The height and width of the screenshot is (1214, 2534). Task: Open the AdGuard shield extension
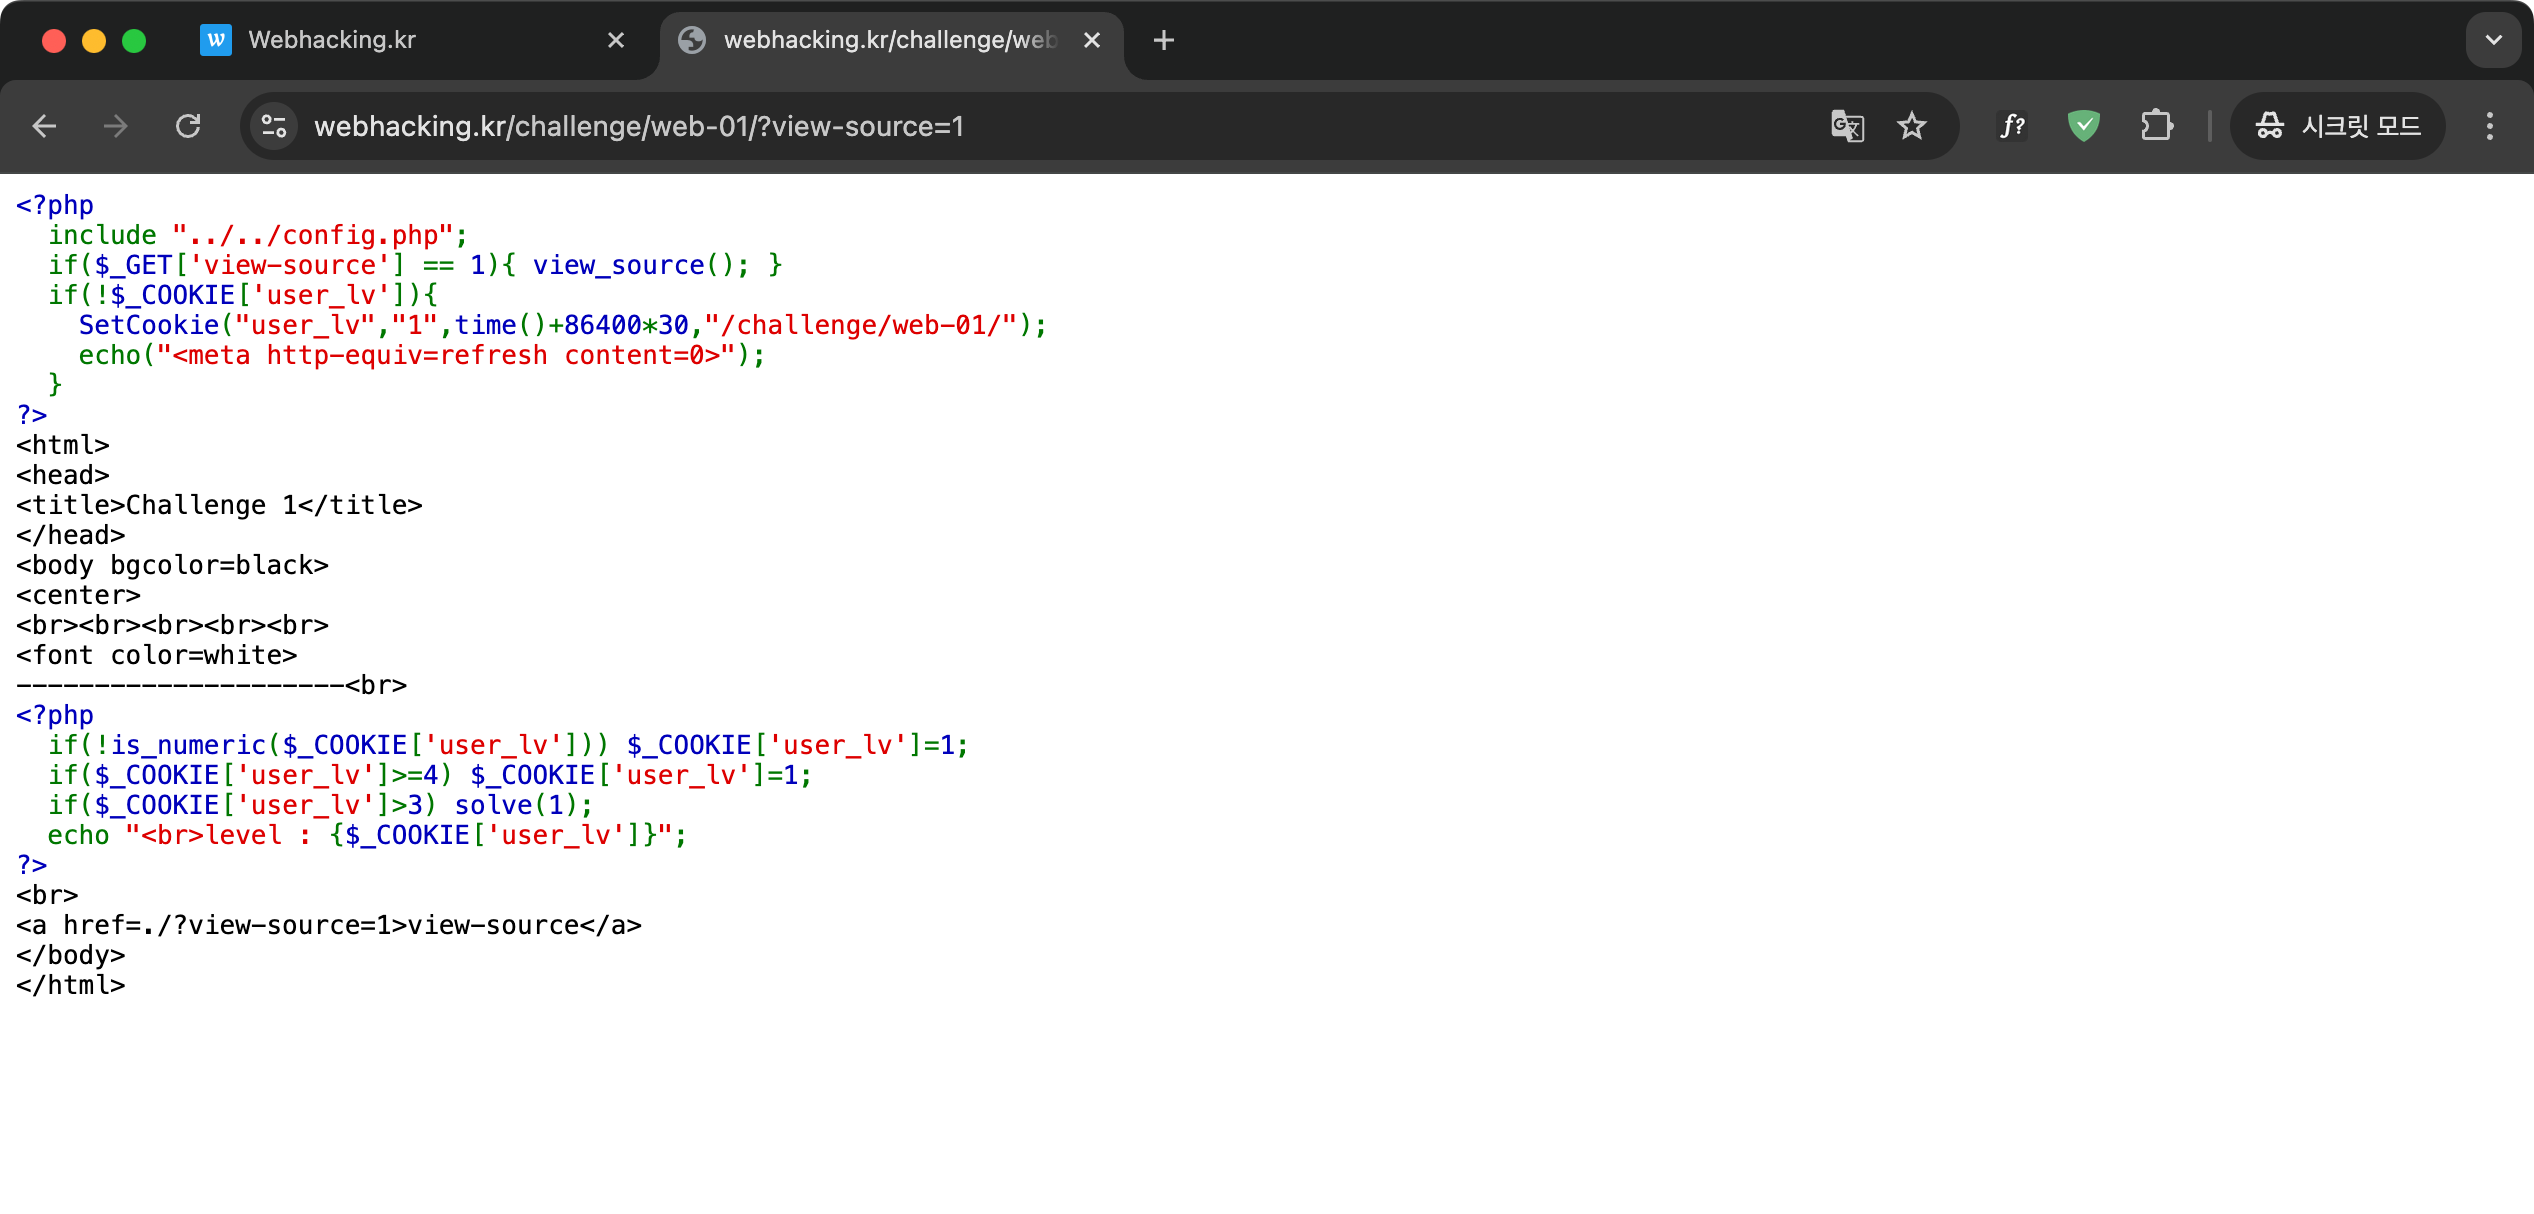pyautogui.click(x=2083, y=126)
